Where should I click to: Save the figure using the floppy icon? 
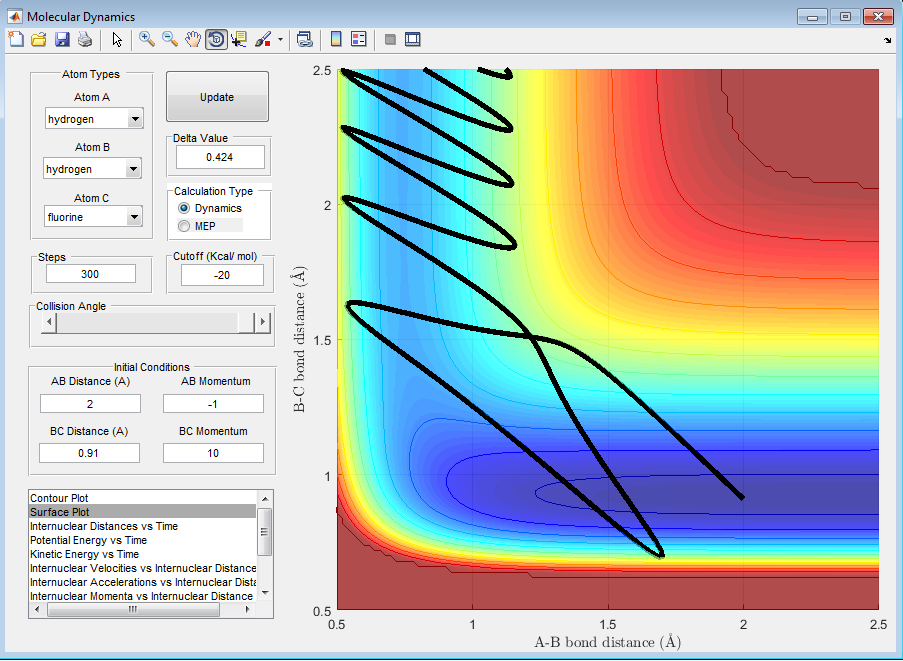coord(62,39)
